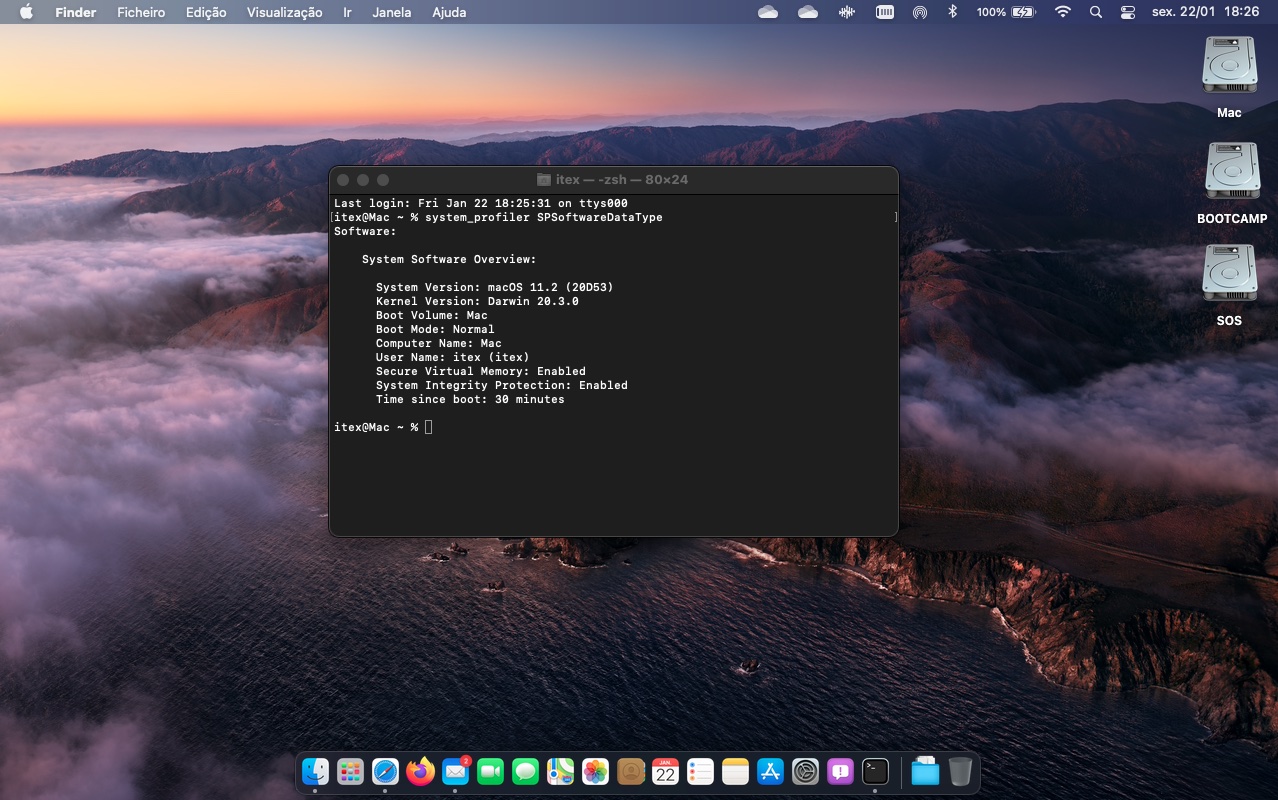Click the Kernel Version: Darwin 20.3.0 line
Image resolution: width=1278 pixels, height=800 pixels.
click(477, 301)
